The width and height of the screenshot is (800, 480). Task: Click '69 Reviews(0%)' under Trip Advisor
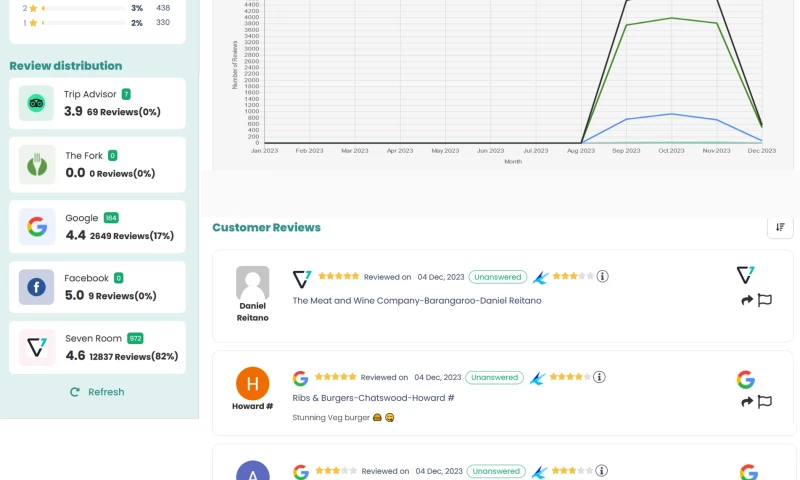click(123, 112)
